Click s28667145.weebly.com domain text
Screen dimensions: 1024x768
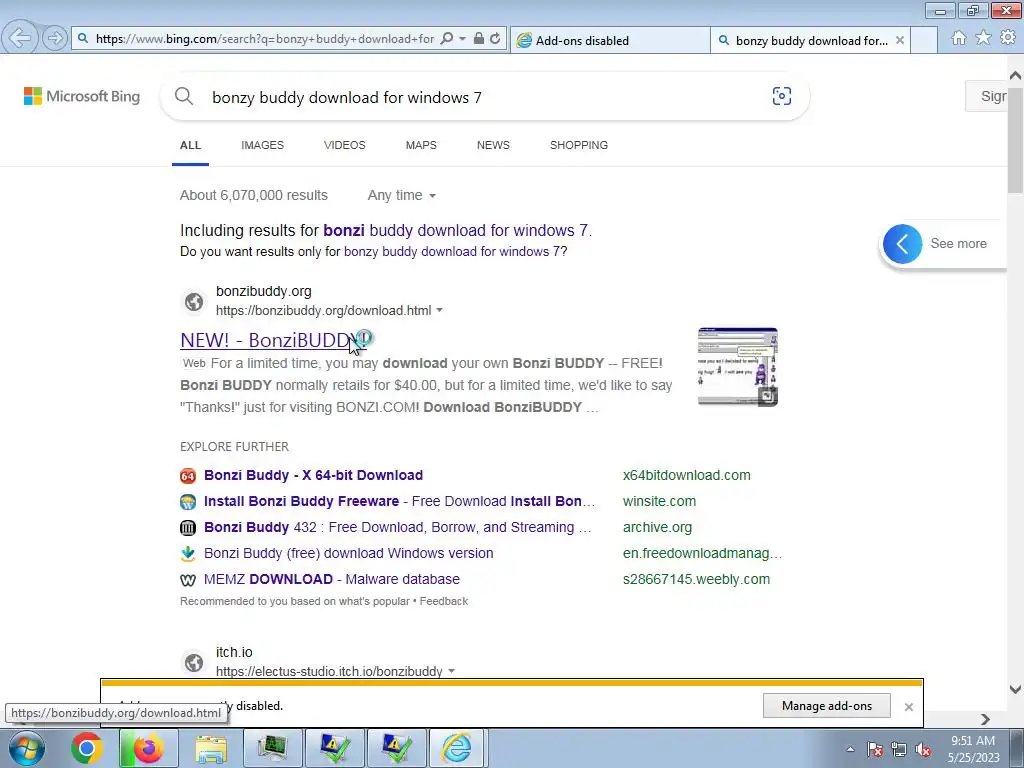(x=696, y=579)
